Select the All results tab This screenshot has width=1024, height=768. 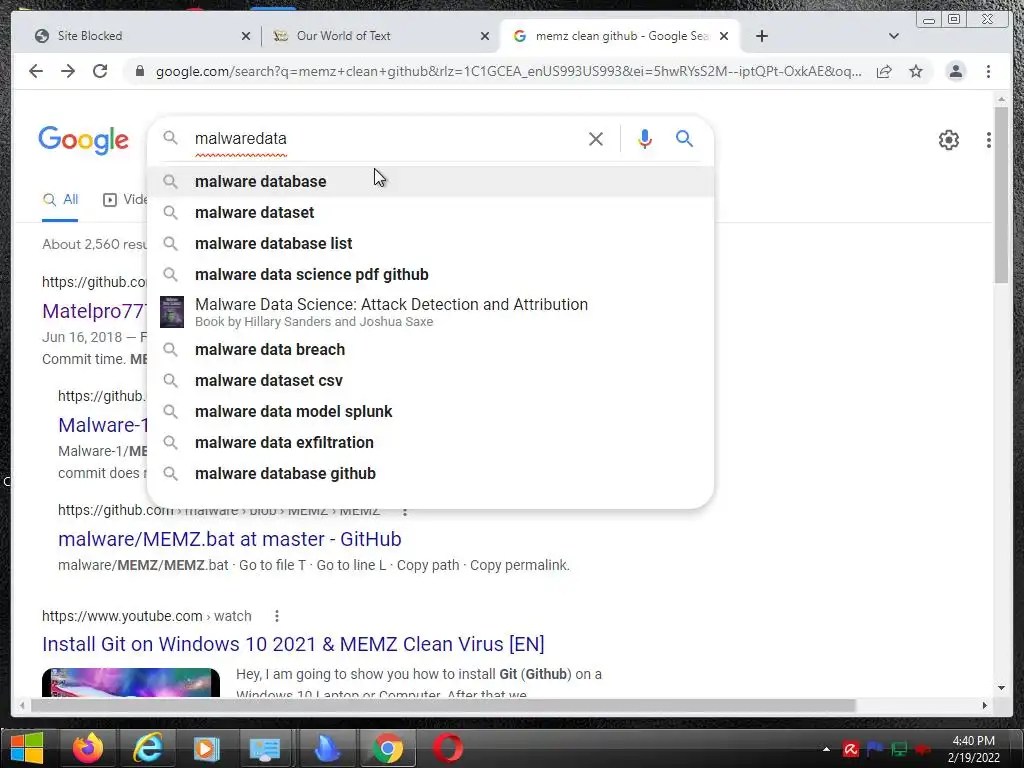(x=60, y=200)
